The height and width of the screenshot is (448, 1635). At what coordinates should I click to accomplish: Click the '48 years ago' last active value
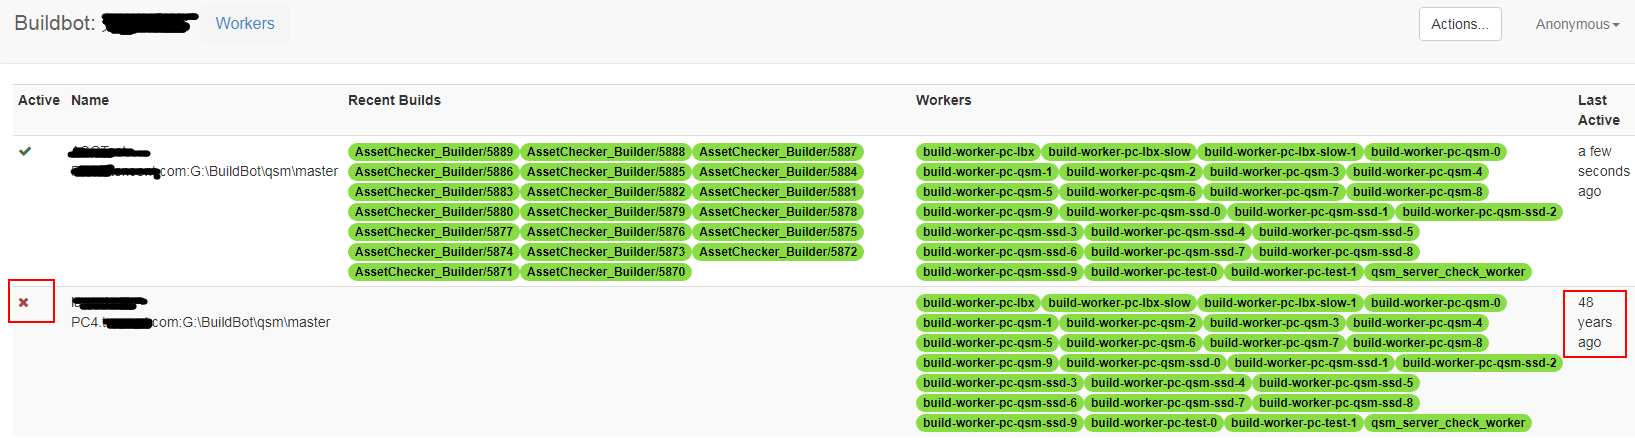tap(1595, 322)
